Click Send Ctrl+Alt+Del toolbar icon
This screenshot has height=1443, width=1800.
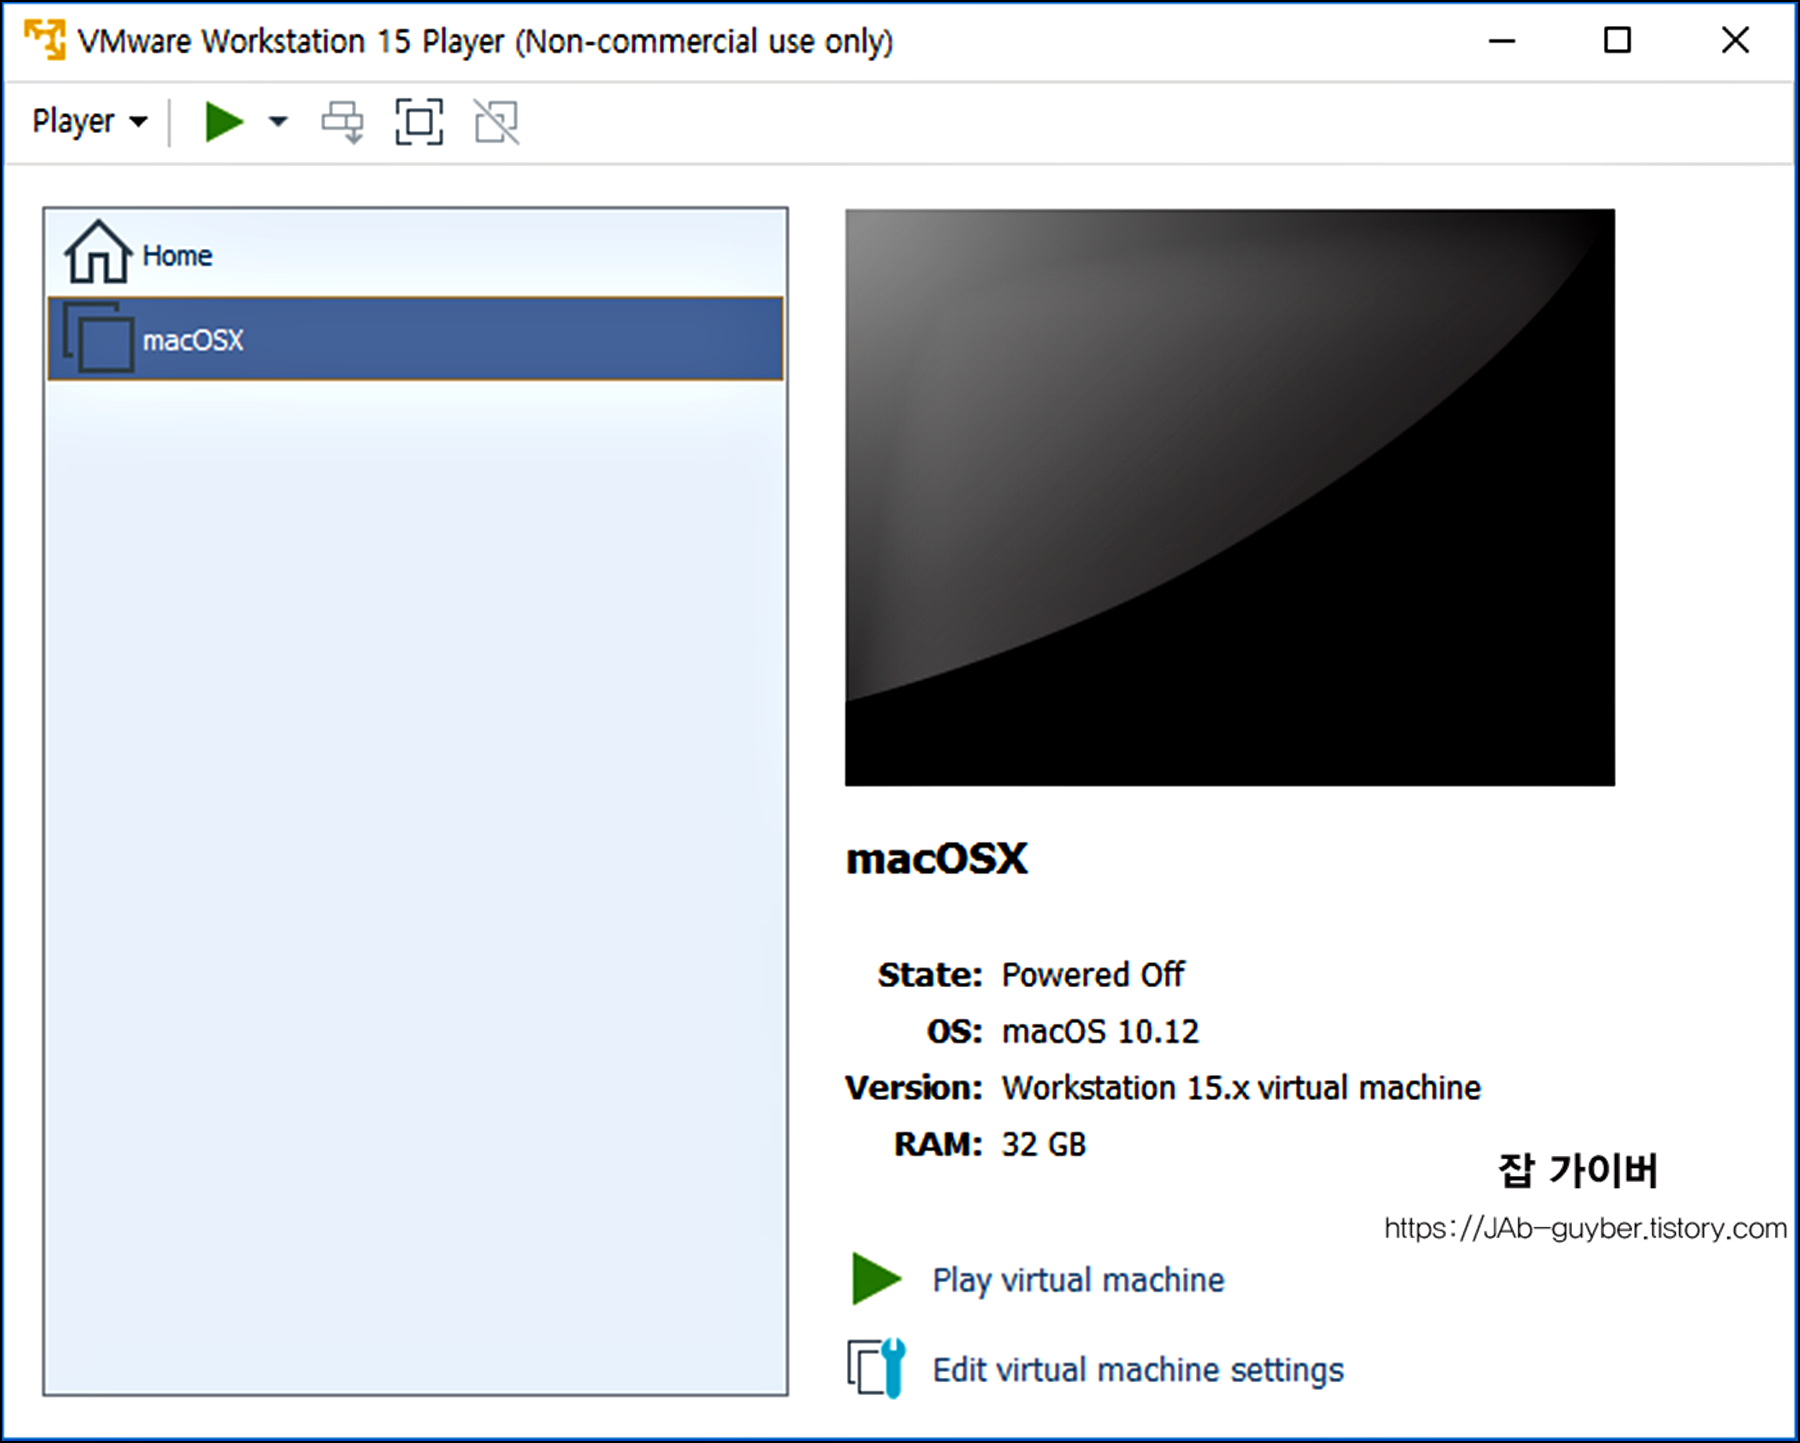pyautogui.click(x=343, y=122)
